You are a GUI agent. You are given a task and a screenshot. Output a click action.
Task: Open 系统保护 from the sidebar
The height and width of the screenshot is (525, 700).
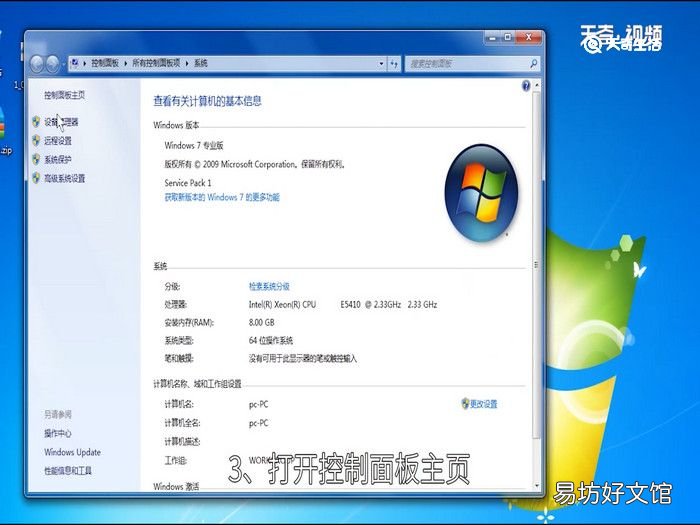(x=58, y=160)
